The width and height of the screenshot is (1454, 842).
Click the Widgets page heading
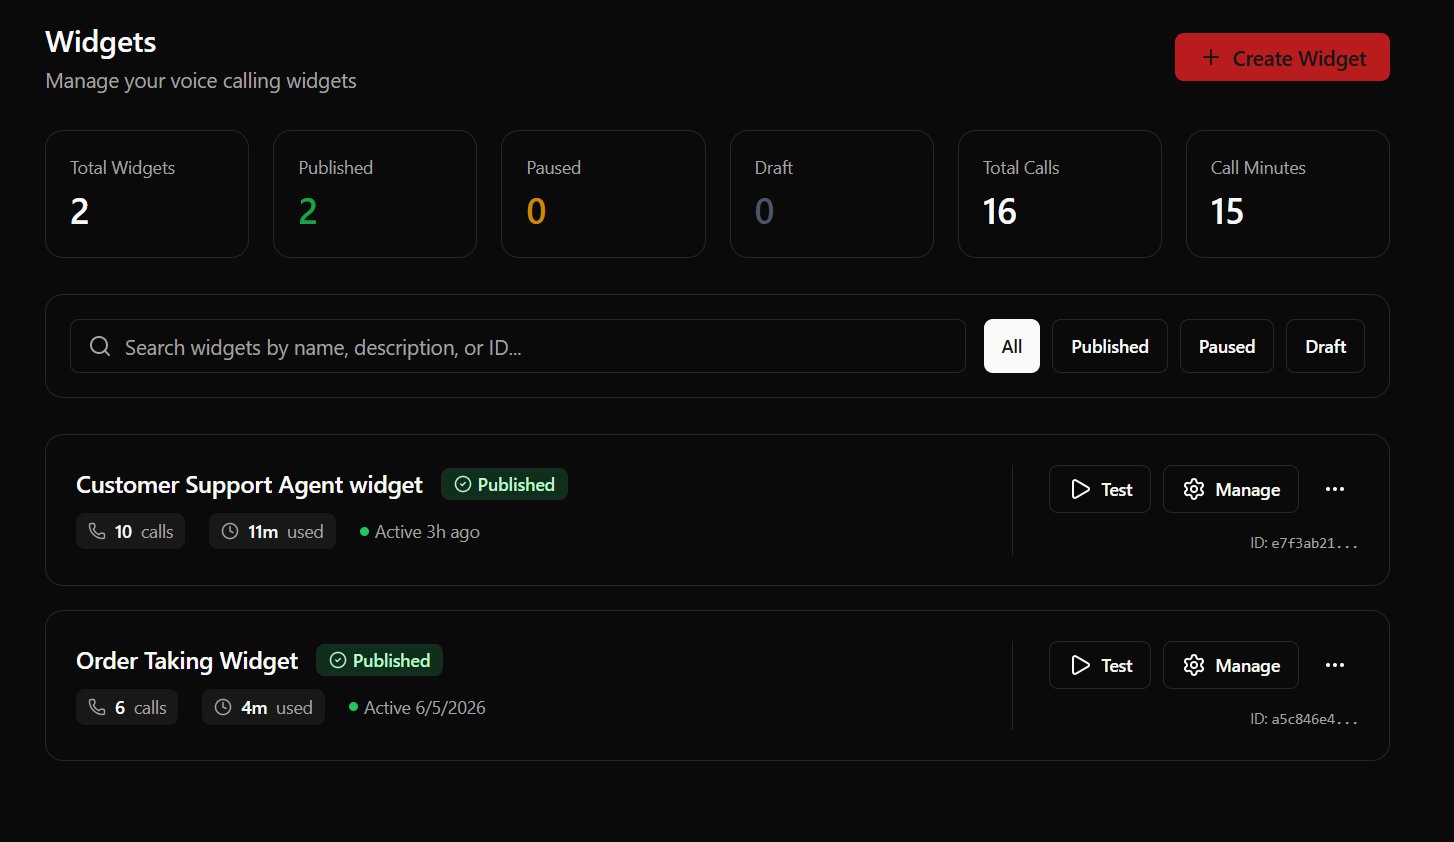pyautogui.click(x=101, y=42)
